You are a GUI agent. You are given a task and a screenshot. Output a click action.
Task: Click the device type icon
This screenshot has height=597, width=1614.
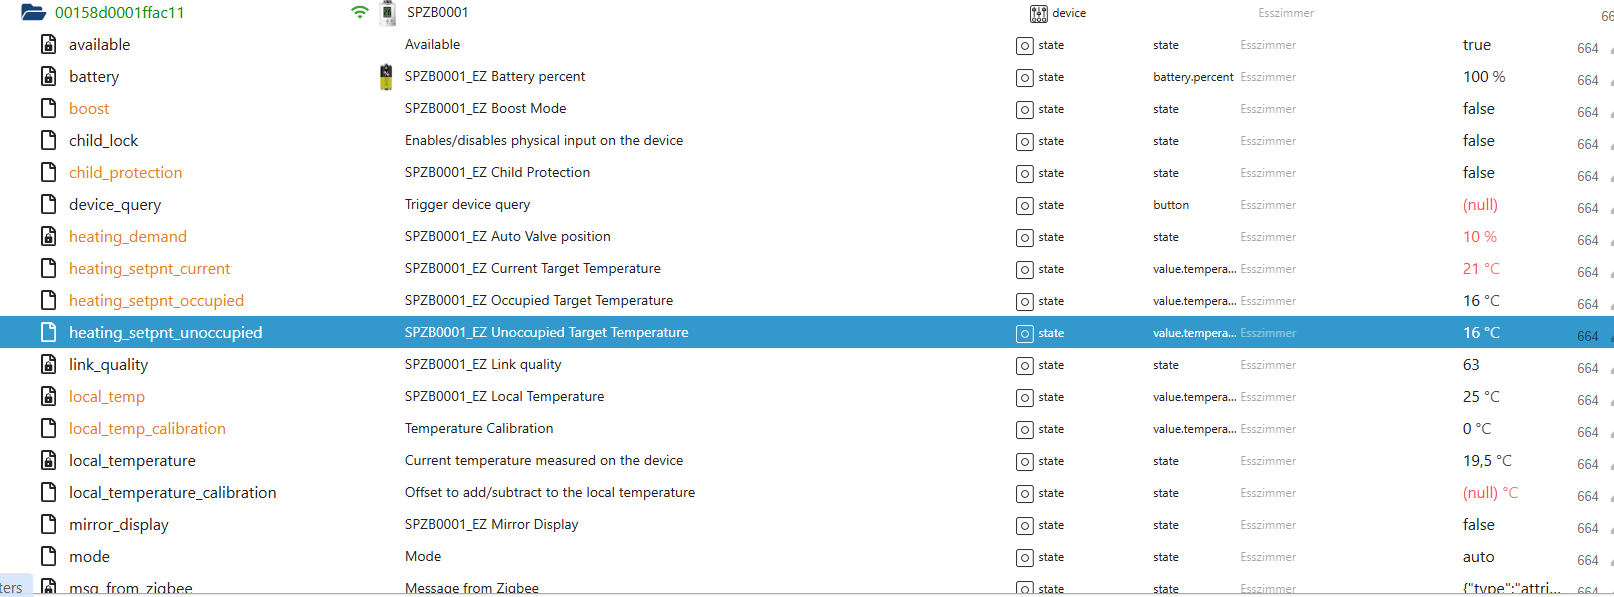(1039, 13)
